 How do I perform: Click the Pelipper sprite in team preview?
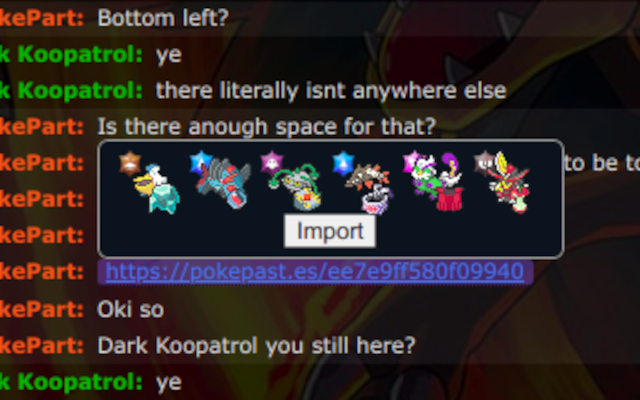tap(148, 180)
